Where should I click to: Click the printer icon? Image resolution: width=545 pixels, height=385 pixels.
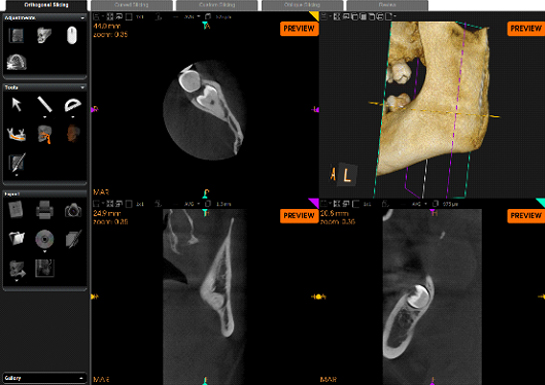click(44, 210)
